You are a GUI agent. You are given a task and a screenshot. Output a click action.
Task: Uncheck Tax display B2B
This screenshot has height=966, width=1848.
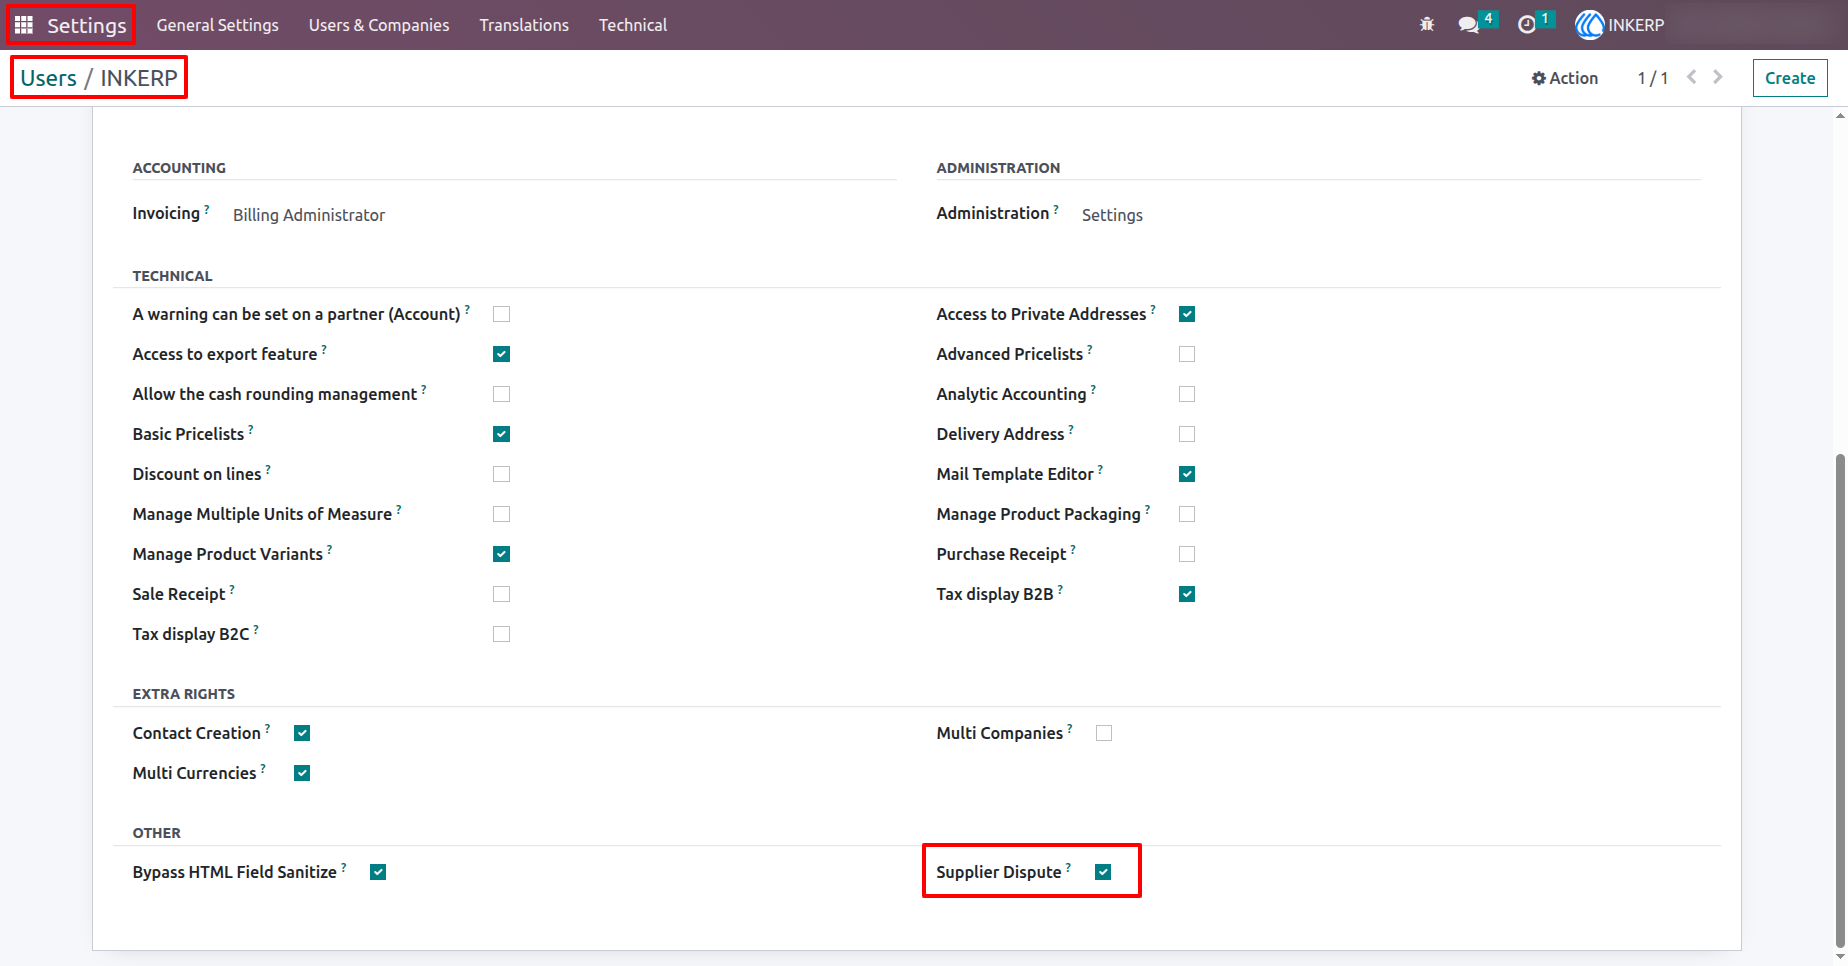[x=1187, y=594]
